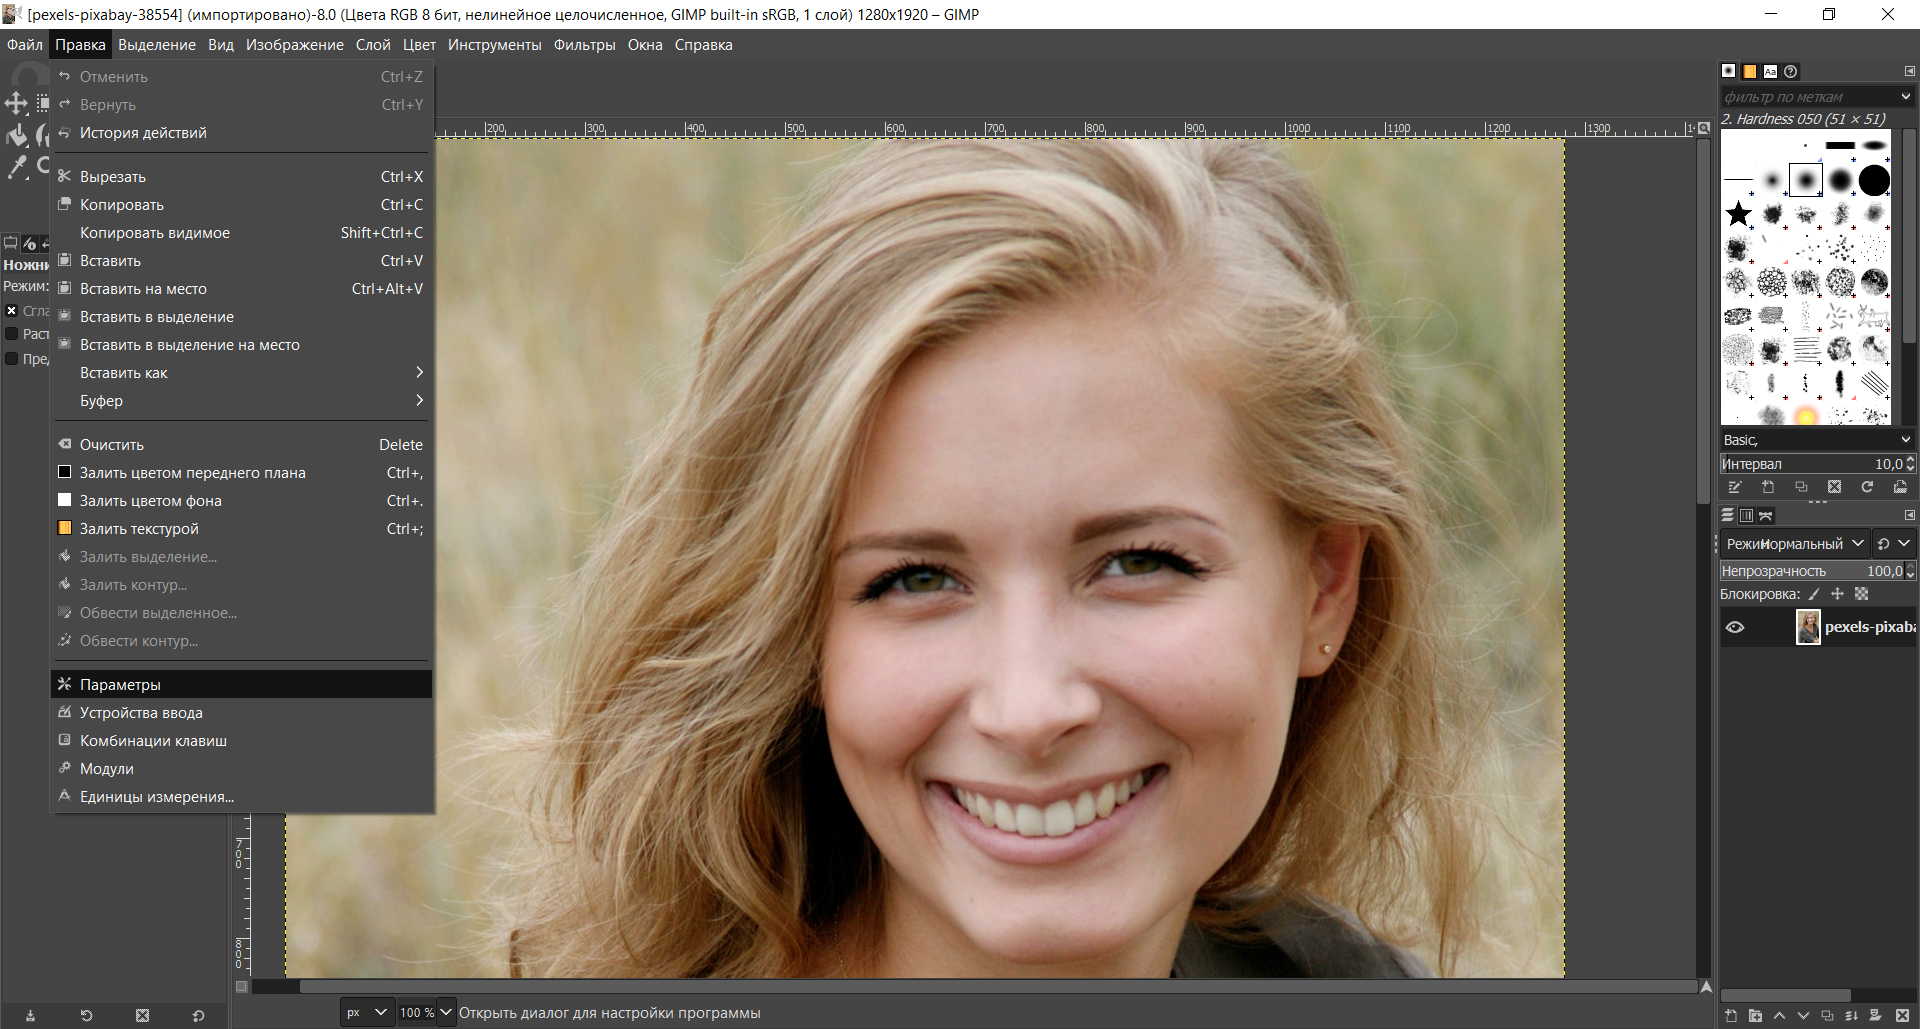This screenshot has width=1920, height=1029.
Task: Create a new layer button
Action: pyautogui.click(x=1731, y=1016)
